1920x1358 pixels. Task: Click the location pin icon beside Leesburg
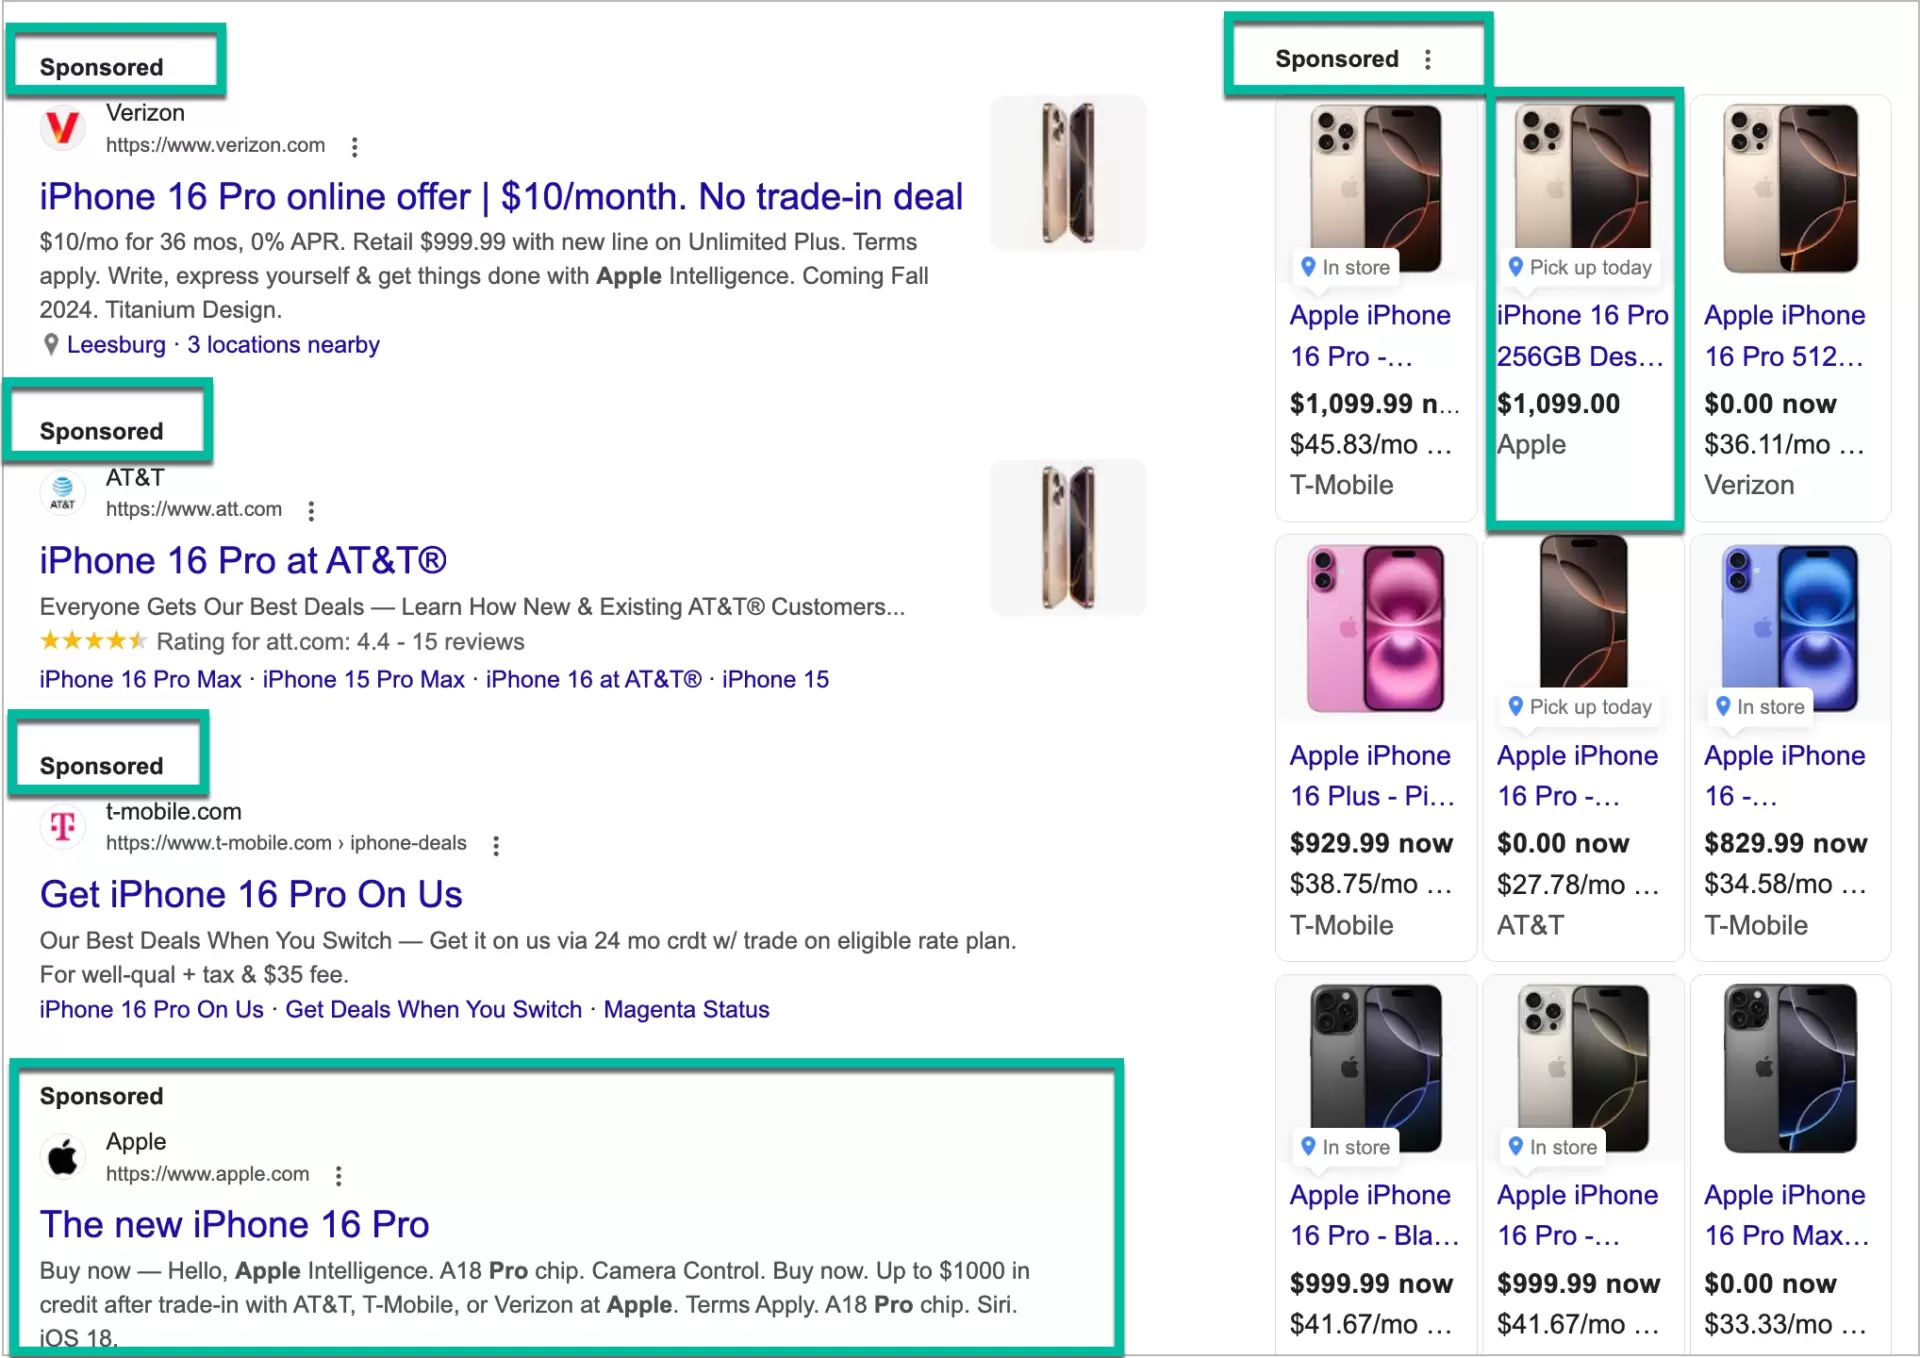(51, 344)
